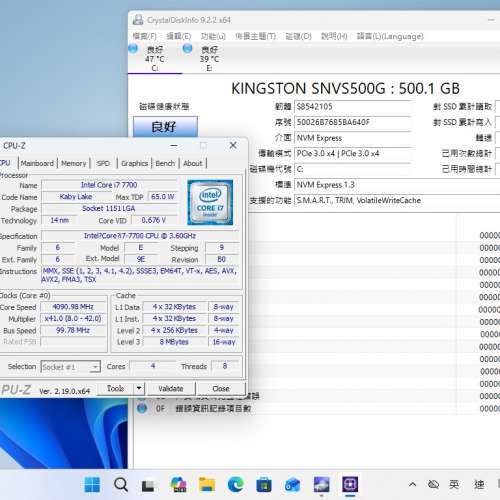Show hidden tray icons chevron
This screenshot has height=500, width=500.
pos(412,484)
